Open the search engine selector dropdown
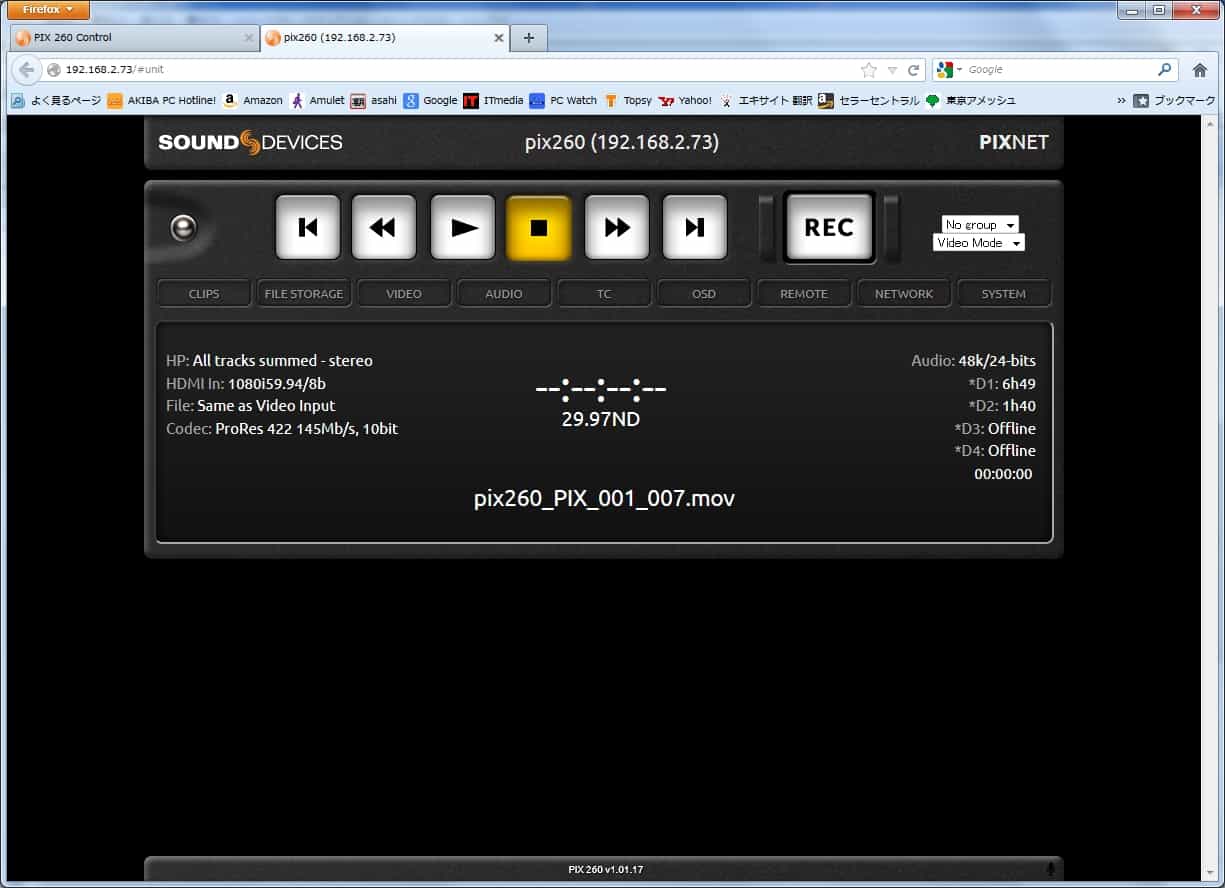1225x888 pixels. [949, 70]
